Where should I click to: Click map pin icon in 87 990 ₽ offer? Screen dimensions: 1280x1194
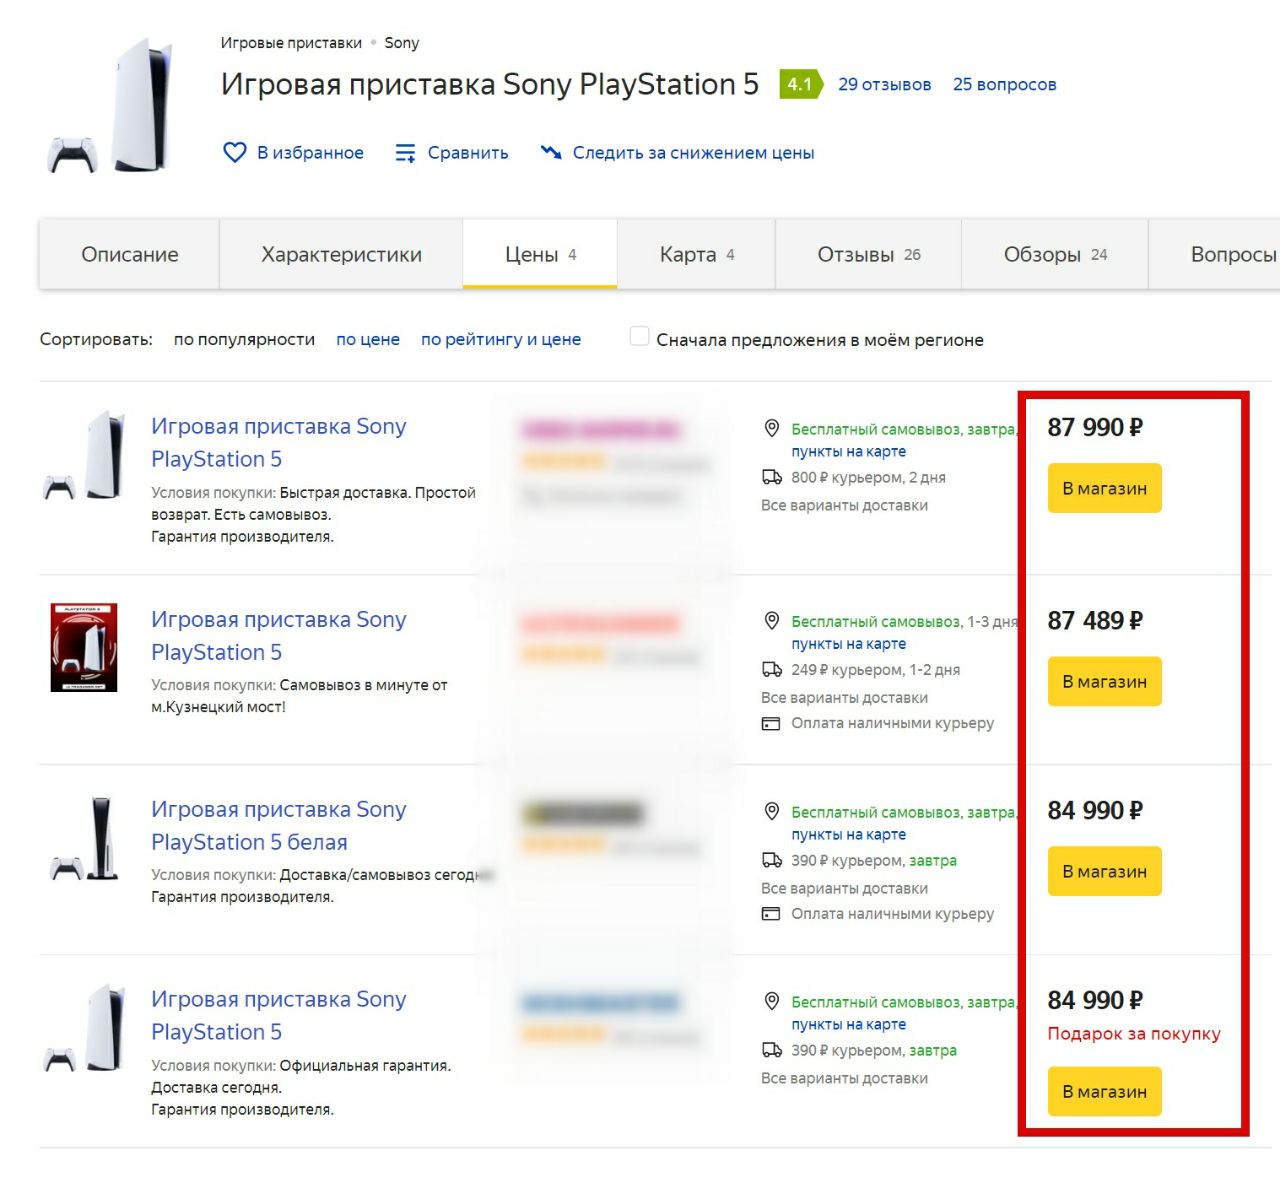[x=772, y=428]
